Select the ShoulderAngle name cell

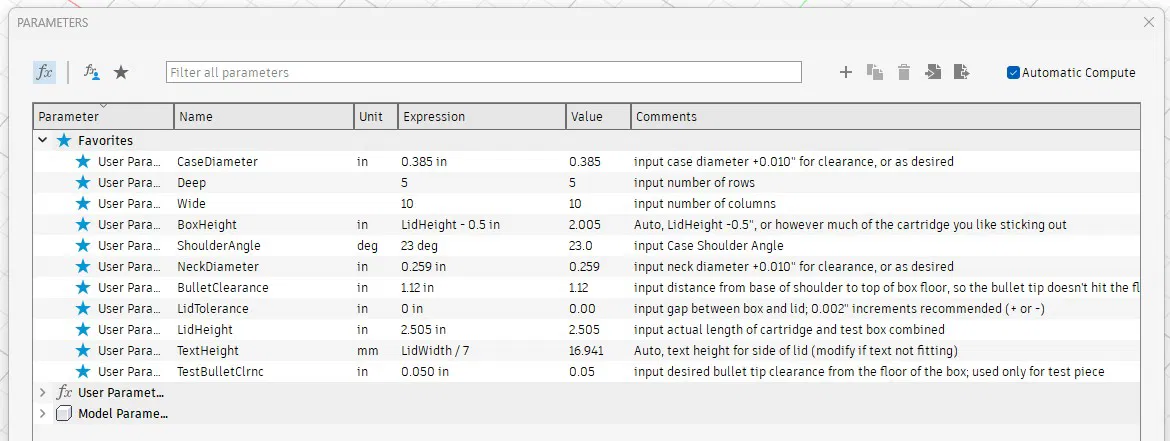[x=219, y=245]
